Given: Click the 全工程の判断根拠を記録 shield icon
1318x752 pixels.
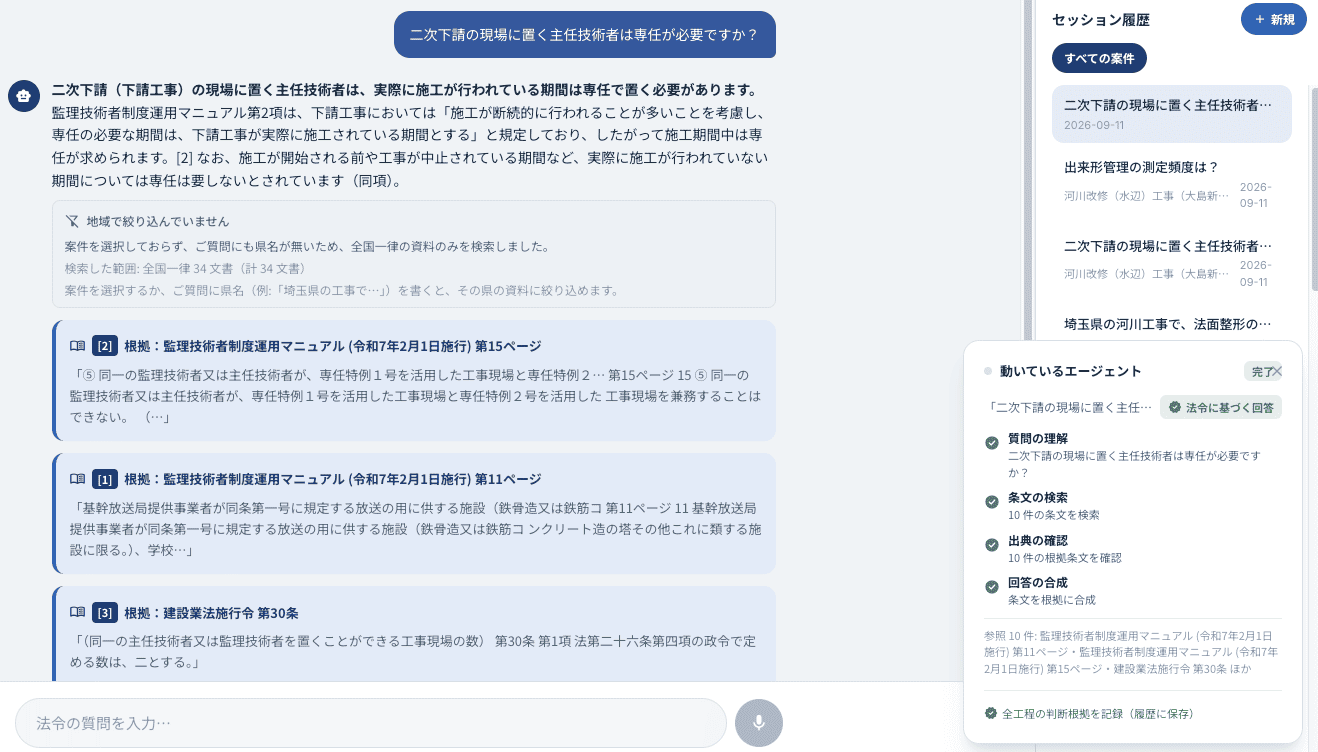Looking at the screenshot, I should tap(991, 713).
